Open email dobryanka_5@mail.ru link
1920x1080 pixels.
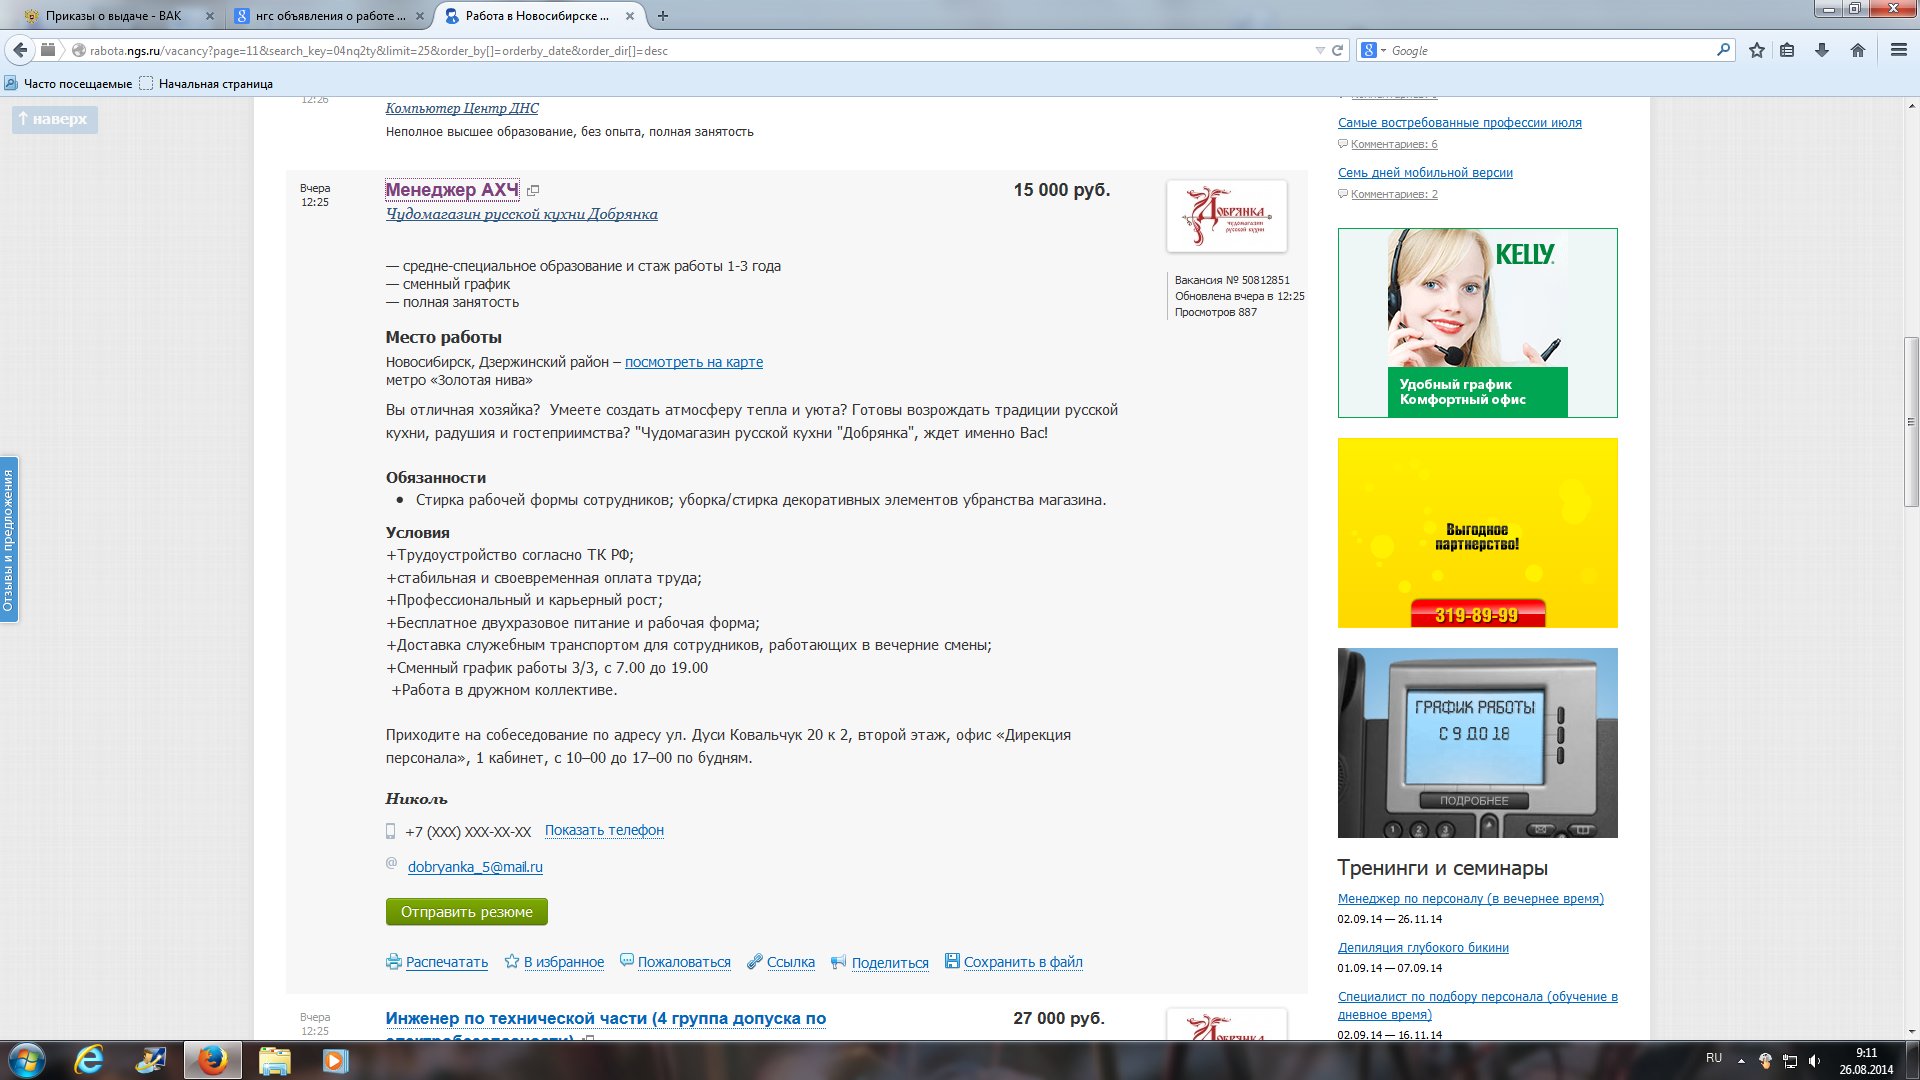(x=475, y=867)
